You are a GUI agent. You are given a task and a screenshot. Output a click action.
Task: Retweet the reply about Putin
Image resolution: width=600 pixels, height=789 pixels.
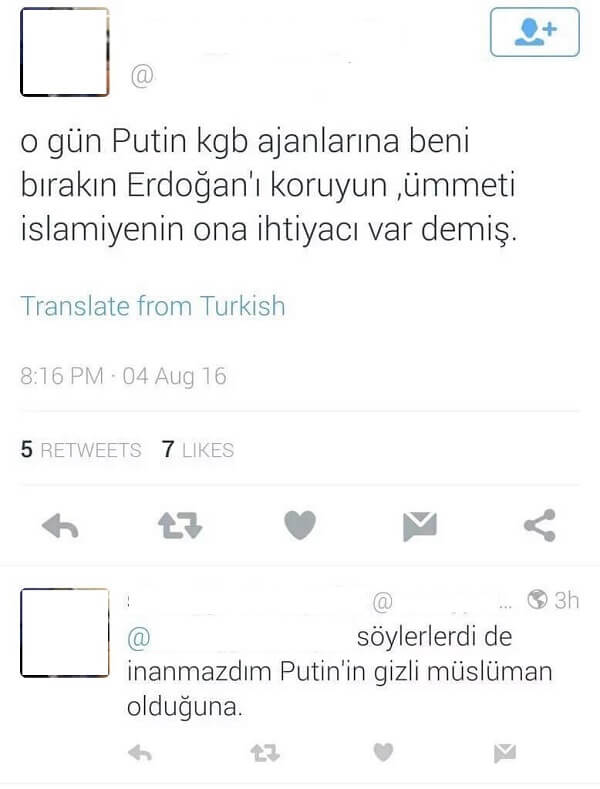point(265,753)
